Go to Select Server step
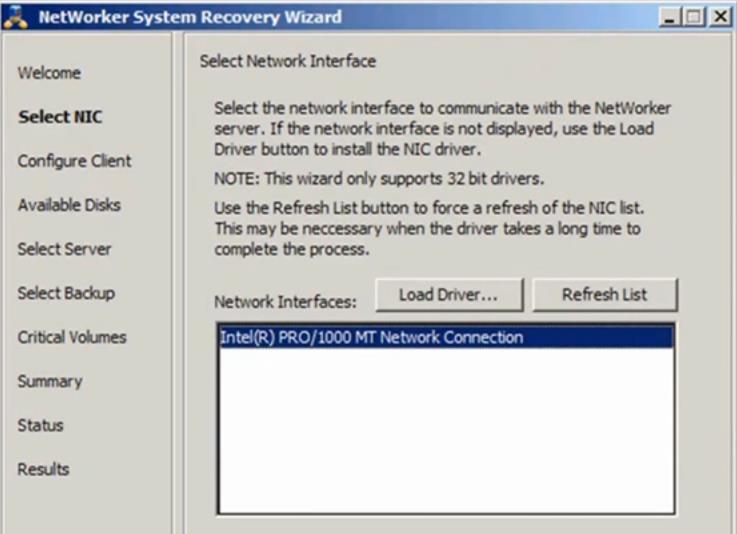 64,249
